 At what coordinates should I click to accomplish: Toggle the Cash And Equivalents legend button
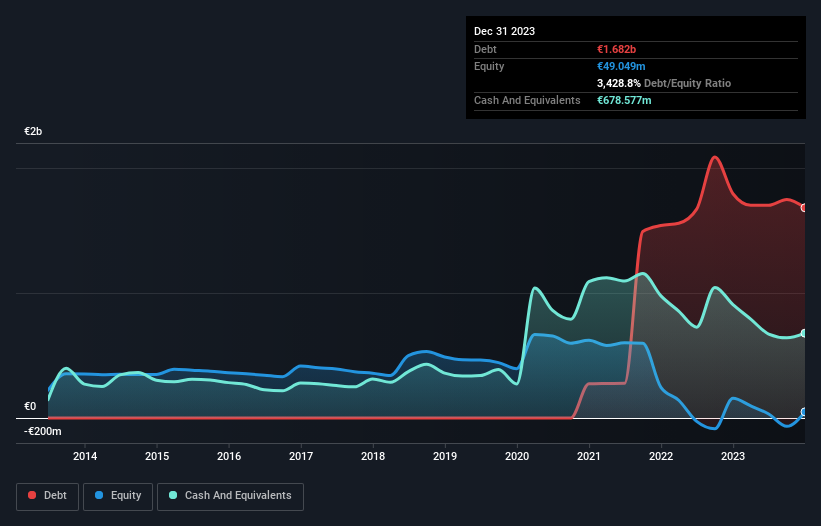pos(230,496)
